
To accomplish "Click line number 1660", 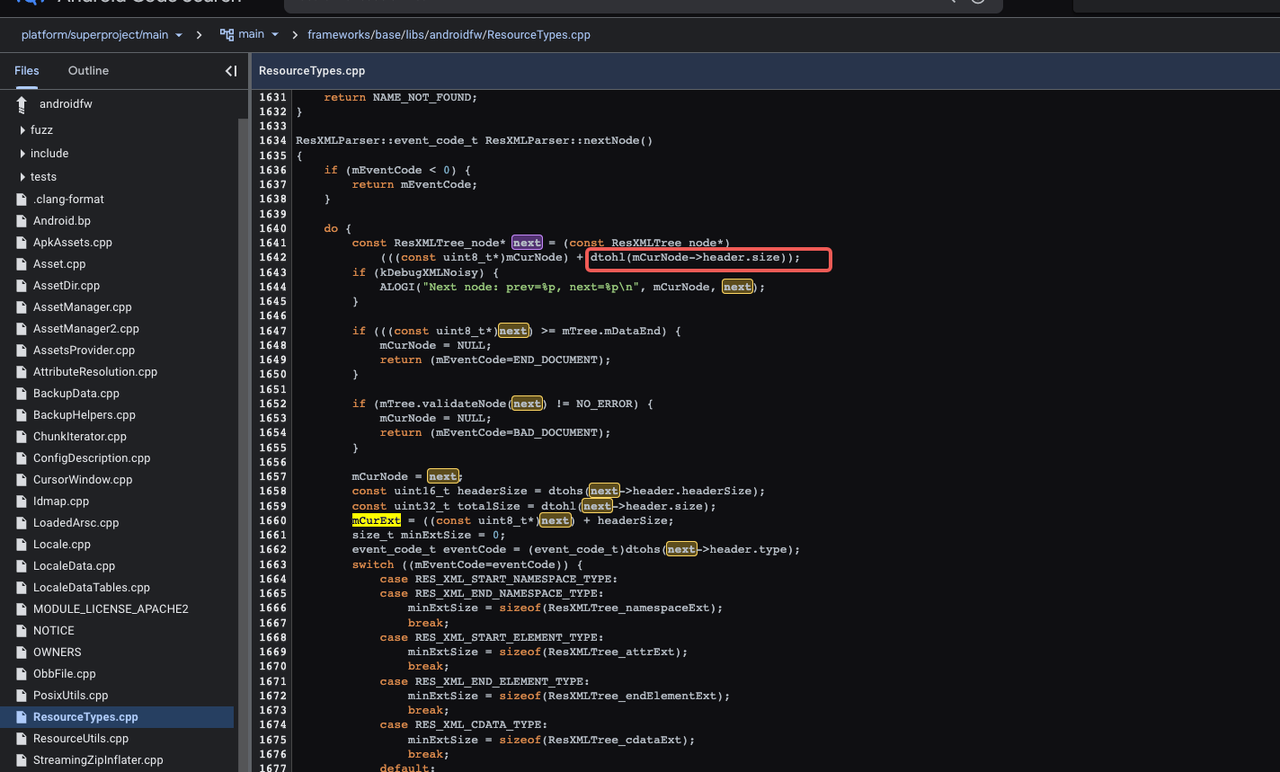I will click(x=272, y=520).
